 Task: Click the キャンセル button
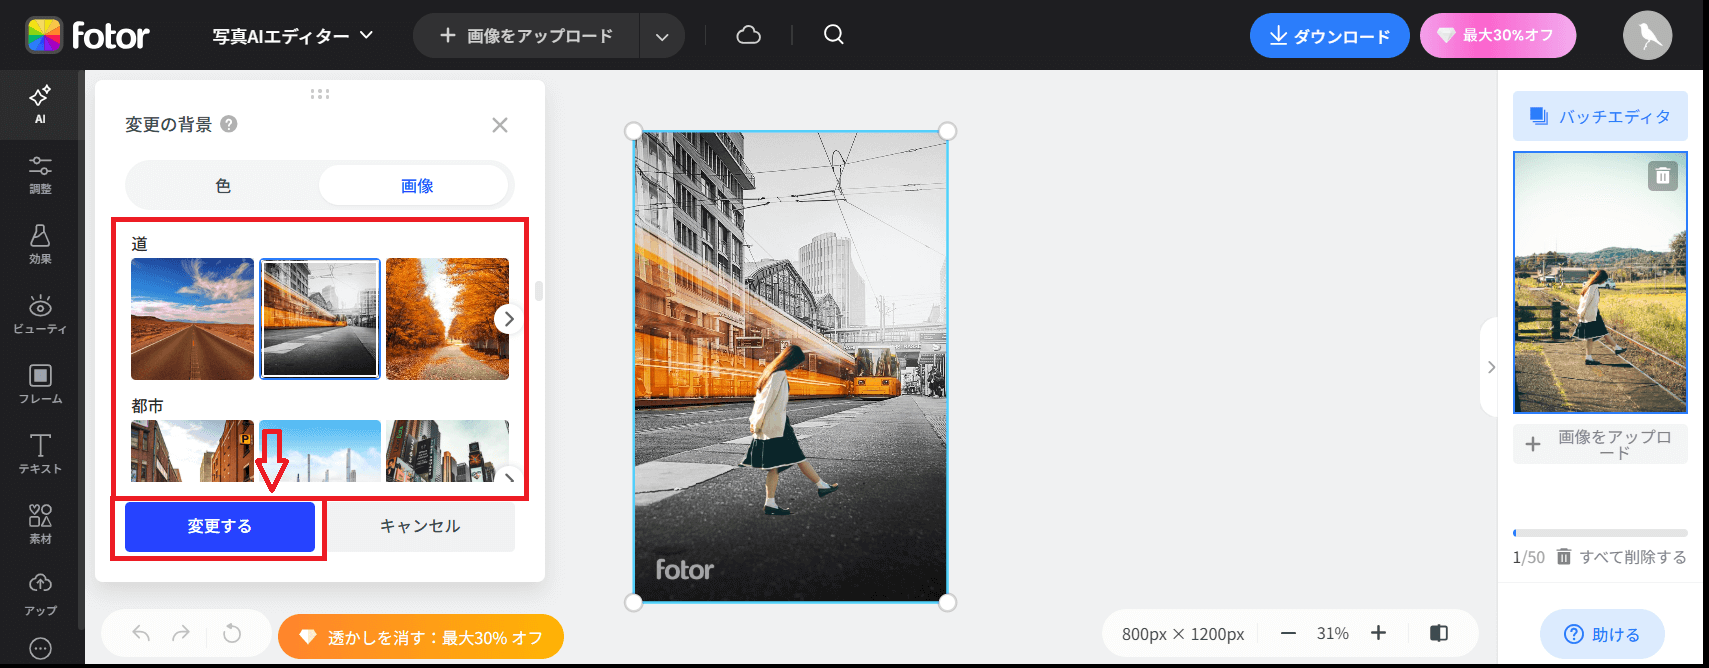420,526
